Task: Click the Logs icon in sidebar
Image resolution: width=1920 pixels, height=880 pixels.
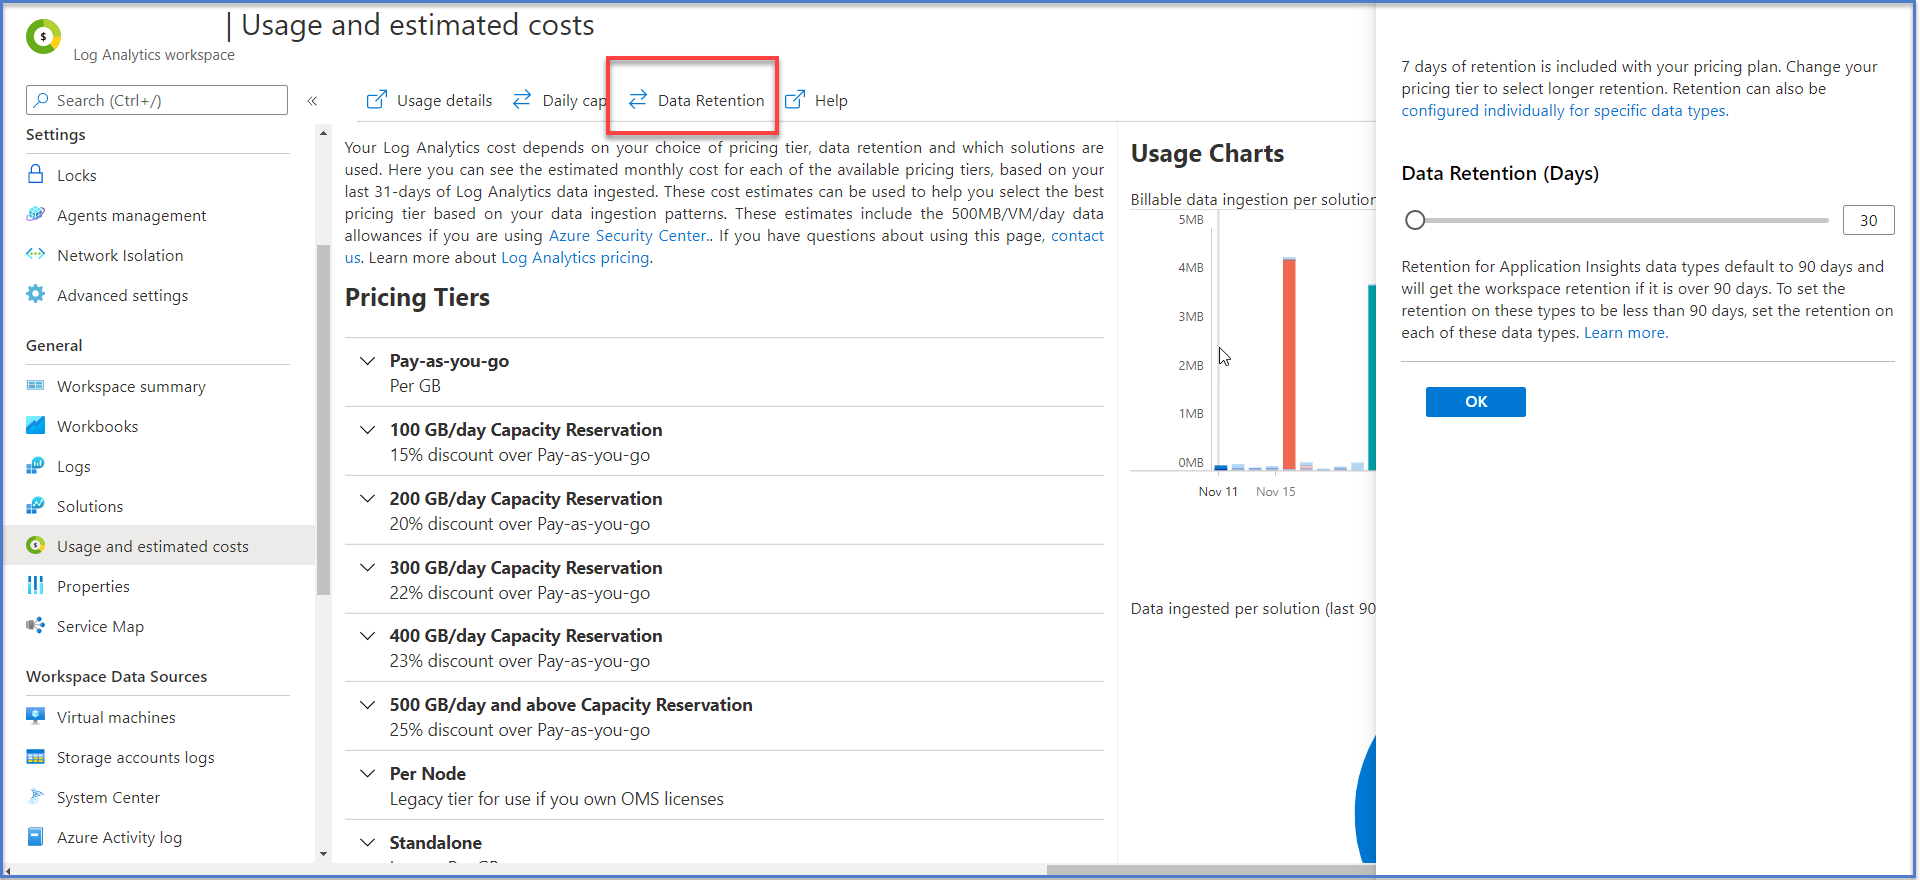Action: pos(36,466)
